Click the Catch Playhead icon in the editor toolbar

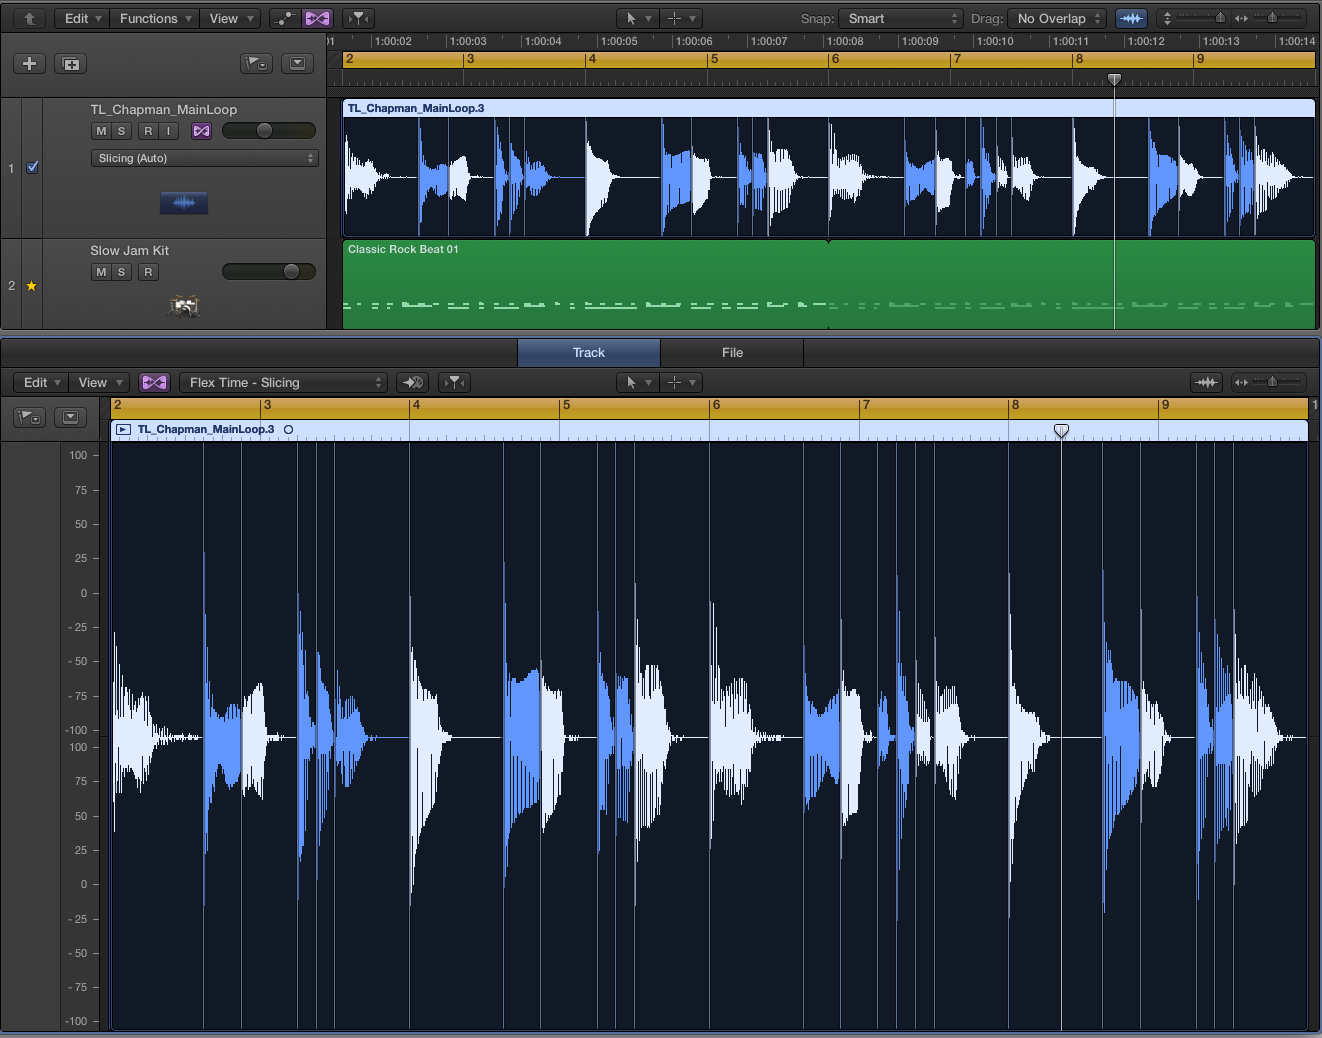pyautogui.click(x=413, y=382)
